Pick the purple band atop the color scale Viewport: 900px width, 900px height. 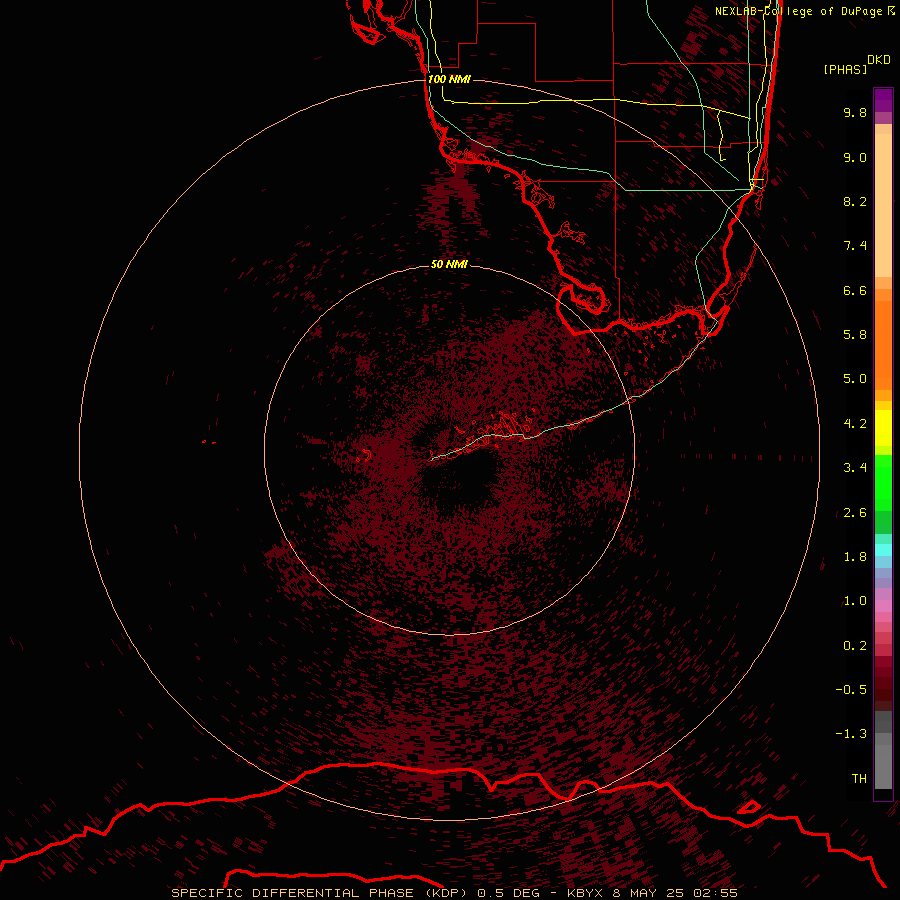(x=883, y=100)
